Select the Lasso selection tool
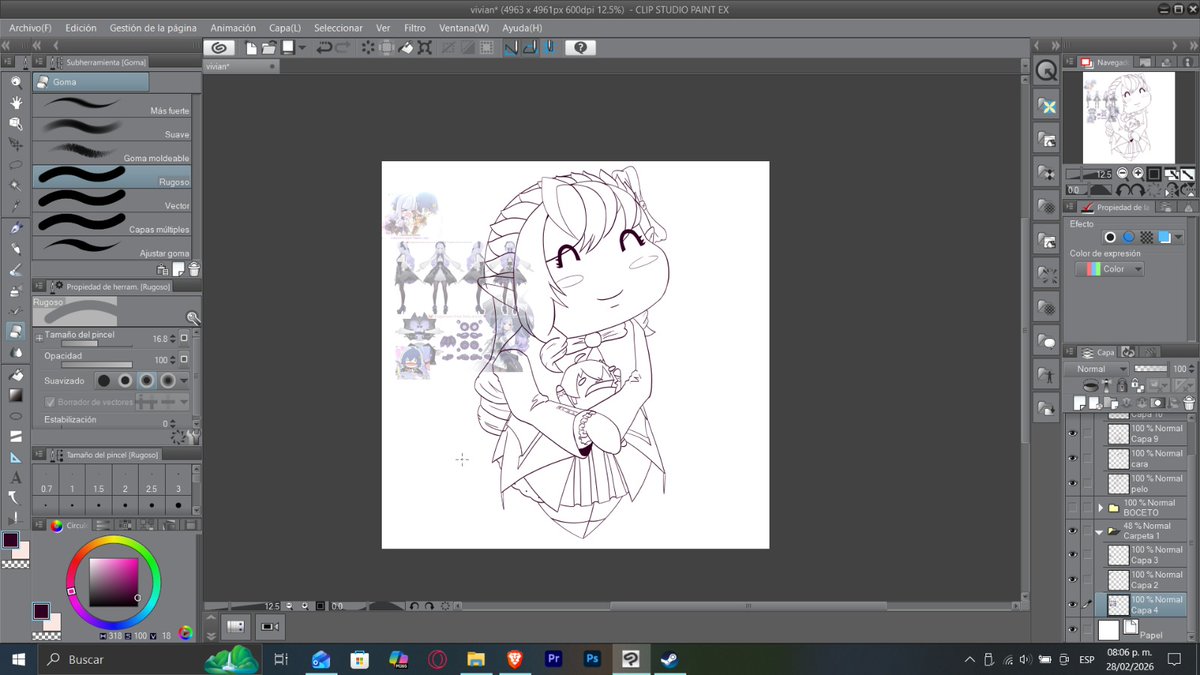Viewport: 1200px width, 675px height. (16, 165)
